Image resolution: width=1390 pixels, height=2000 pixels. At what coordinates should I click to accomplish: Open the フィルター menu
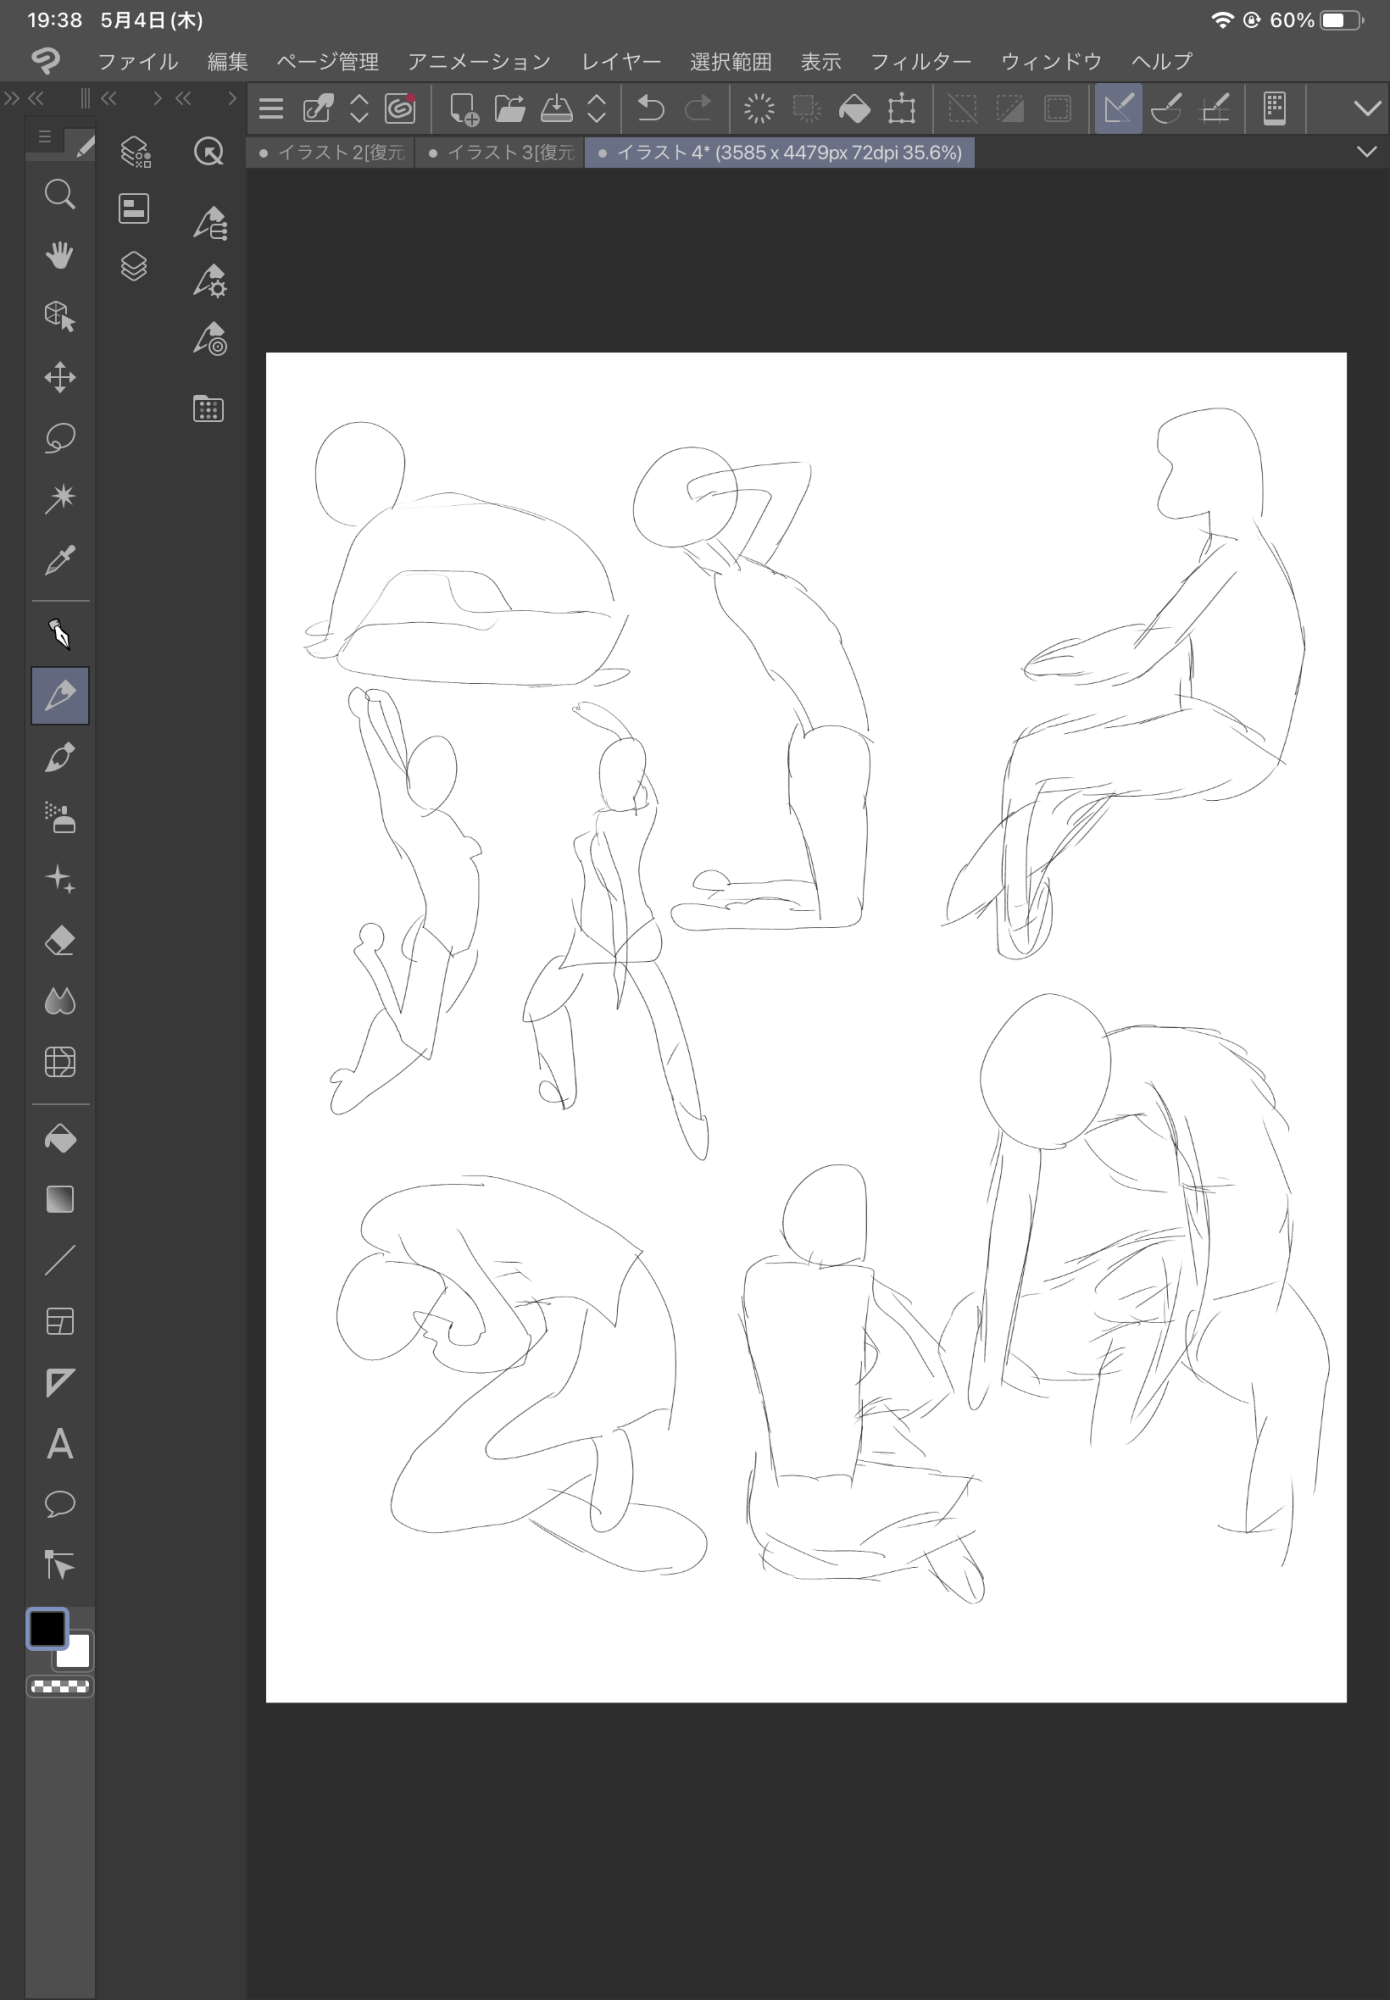click(x=921, y=62)
